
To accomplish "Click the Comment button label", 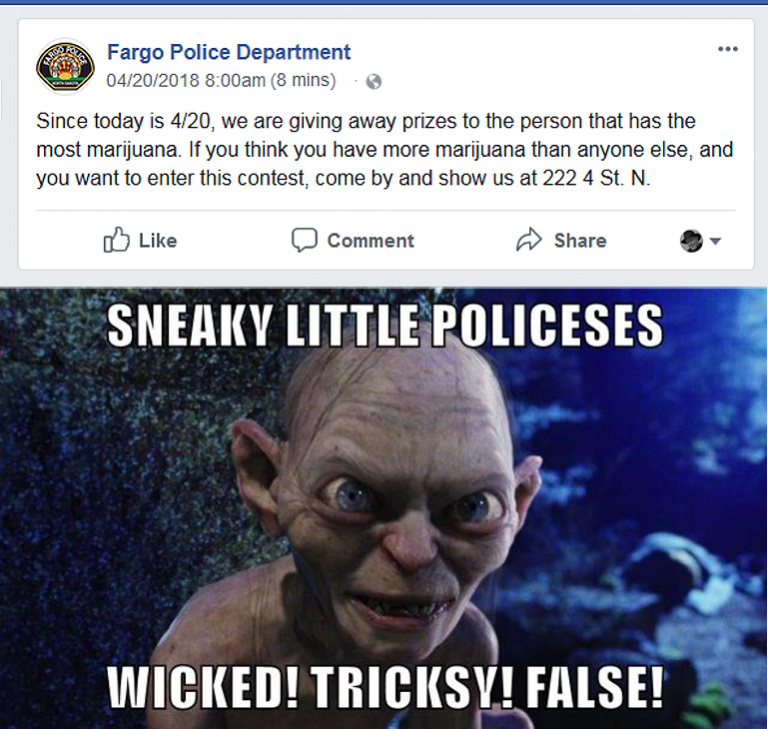I will pyautogui.click(x=370, y=241).
